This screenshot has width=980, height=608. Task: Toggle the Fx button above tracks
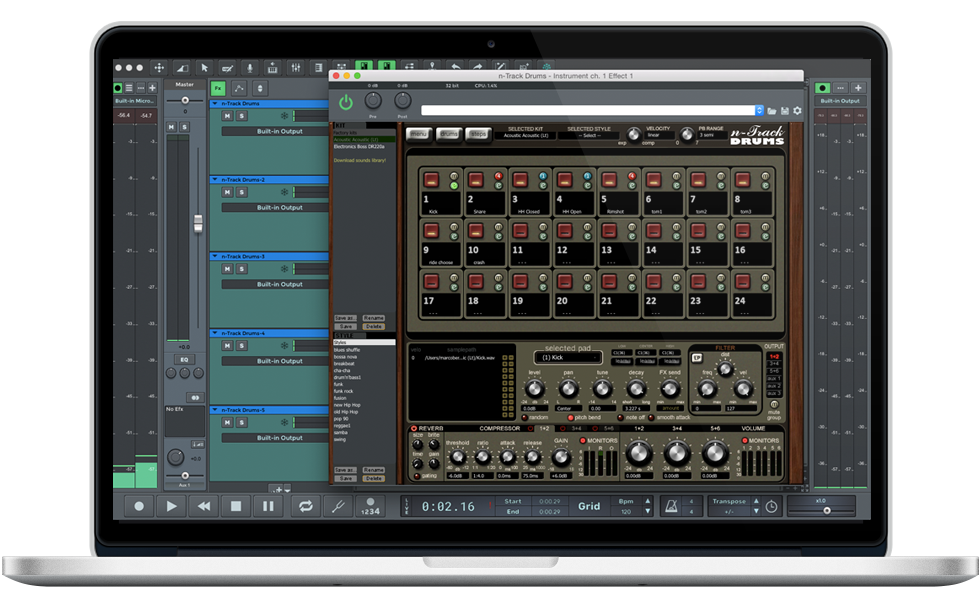coord(218,88)
